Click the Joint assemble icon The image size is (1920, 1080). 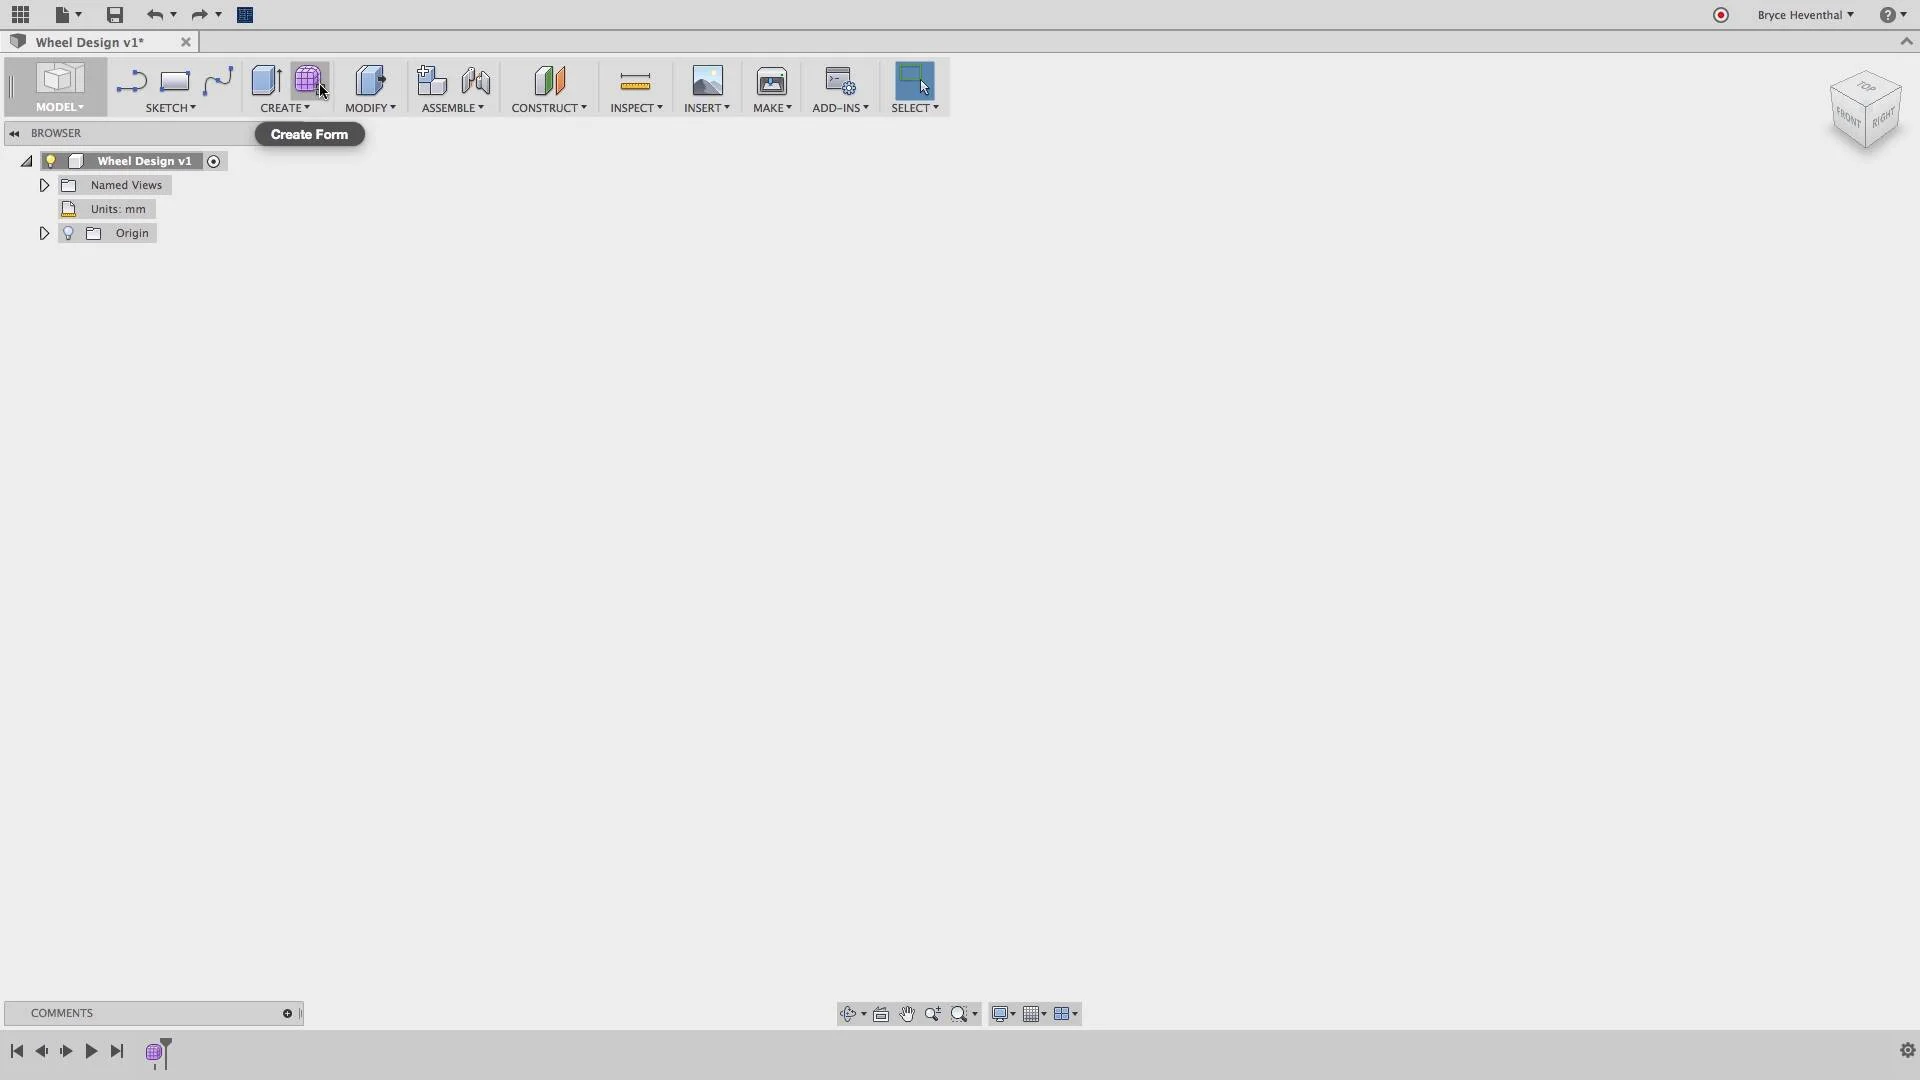coord(476,81)
